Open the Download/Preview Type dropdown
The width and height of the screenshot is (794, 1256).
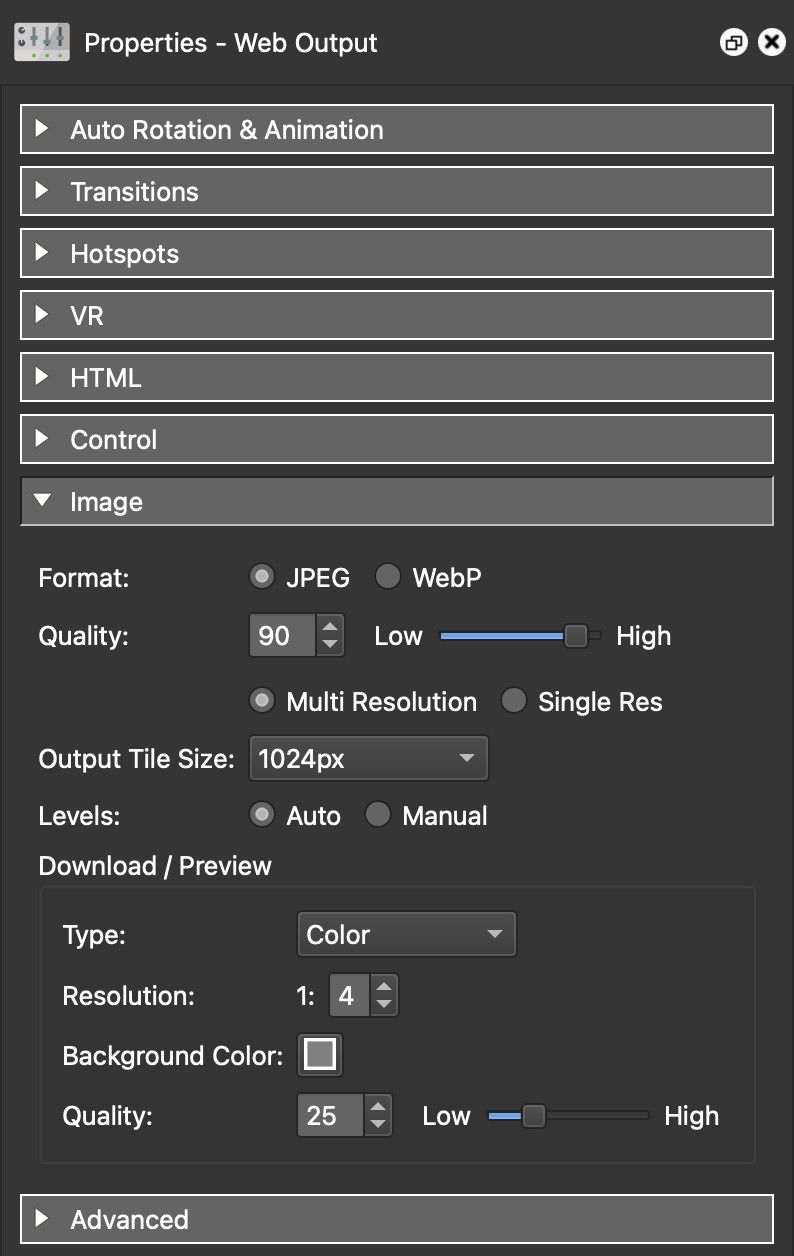pos(406,934)
